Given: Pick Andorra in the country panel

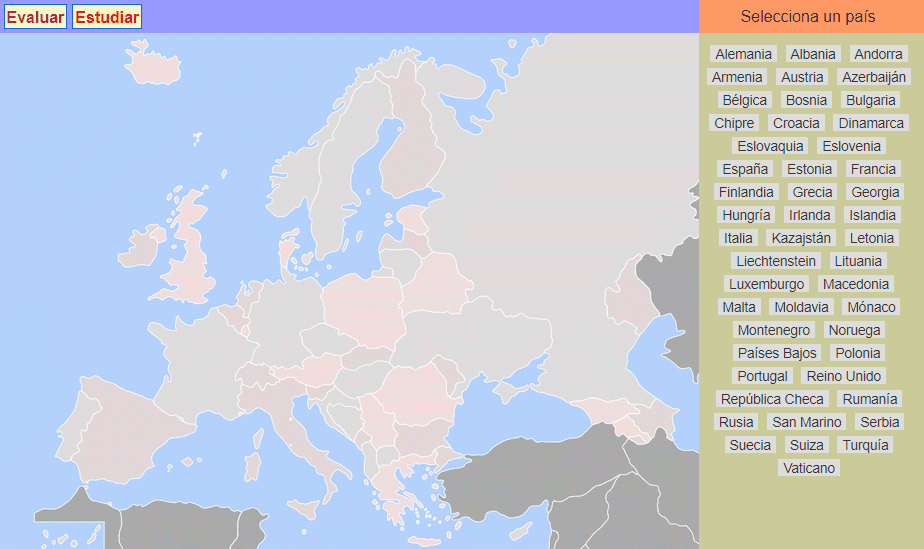Looking at the screenshot, I should pyautogui.click(x=878, y=54).
